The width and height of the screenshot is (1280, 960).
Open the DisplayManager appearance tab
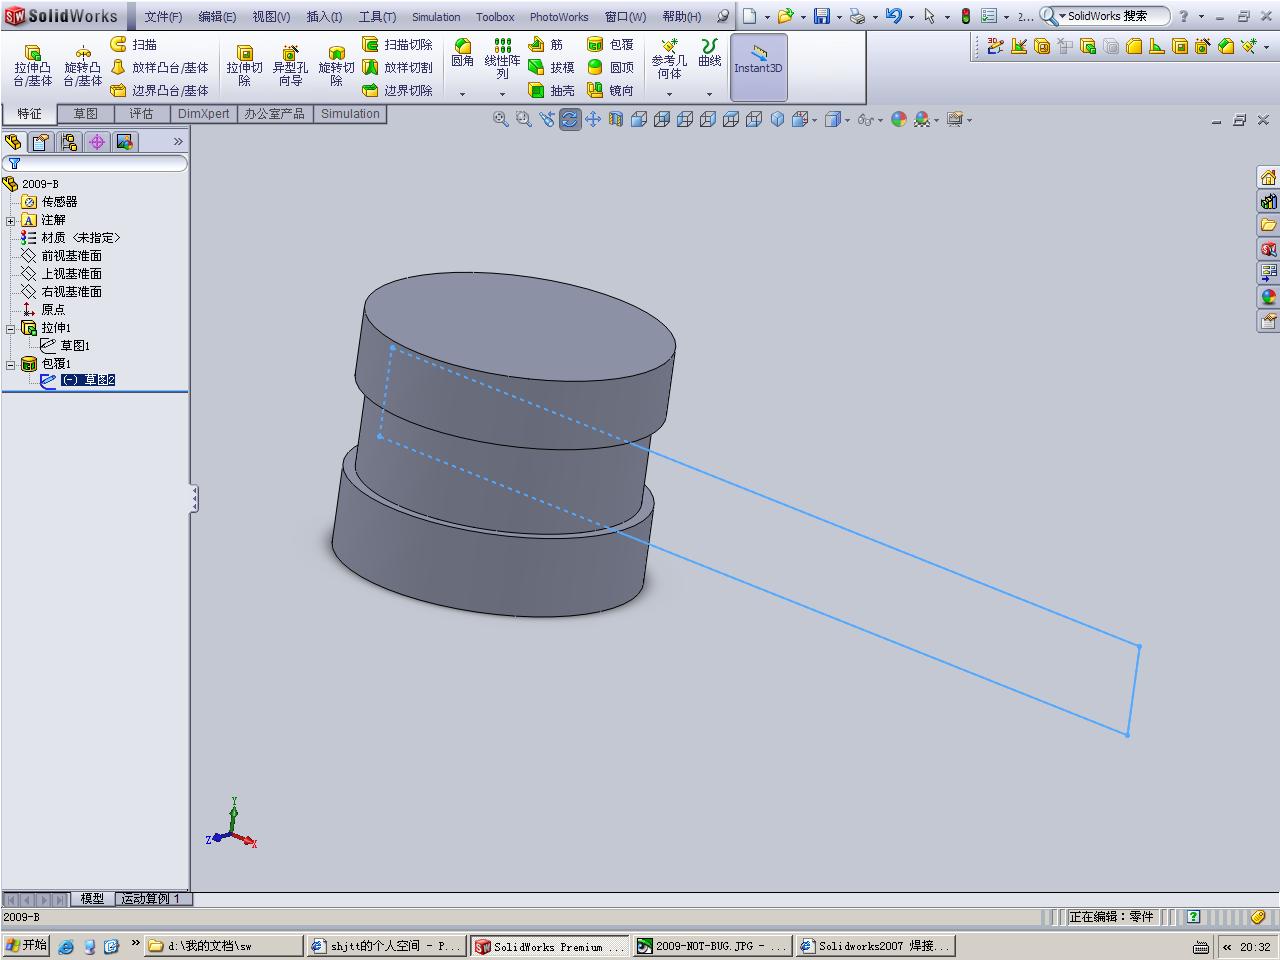pos(124,142)
